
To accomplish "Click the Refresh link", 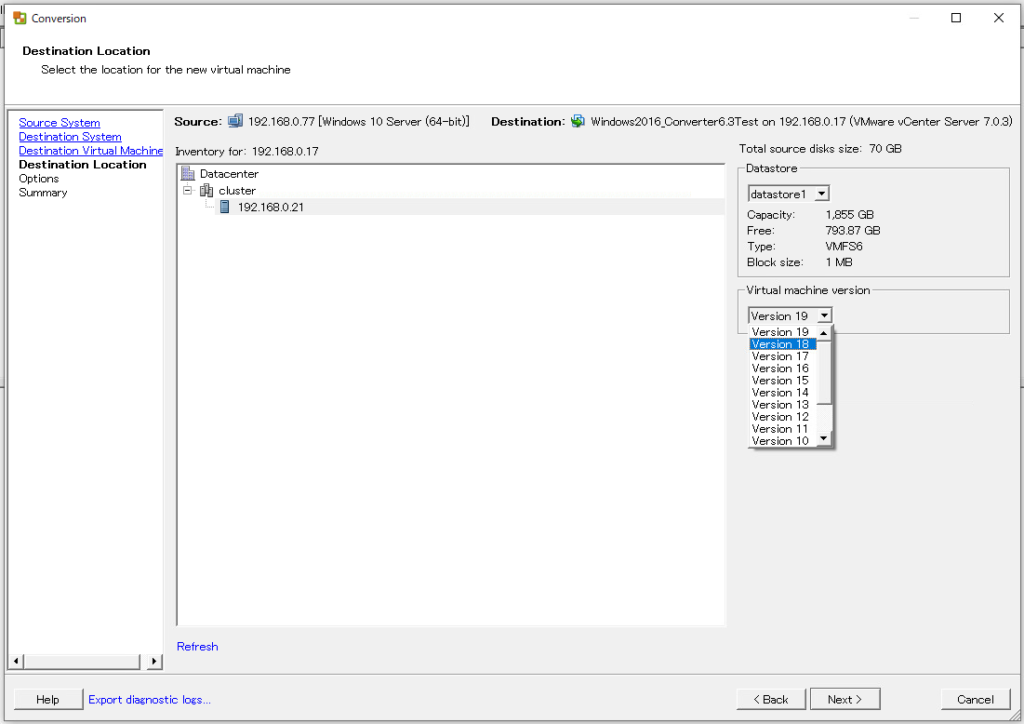I will coord(197,646).
